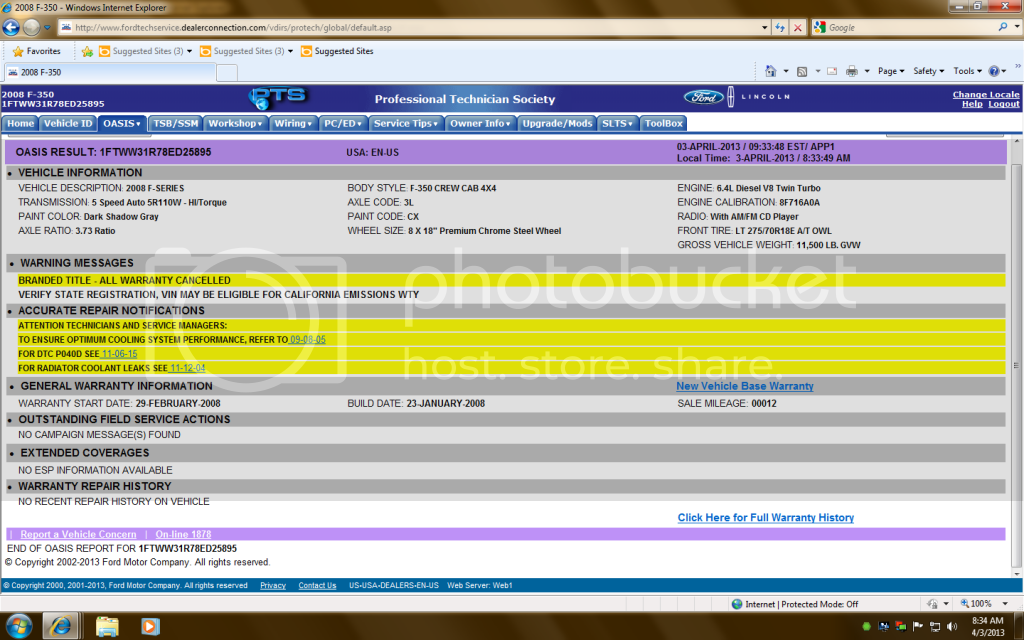Open the Safety menu dropdown
Screen dimensions: 1024x640
(928, 71)
